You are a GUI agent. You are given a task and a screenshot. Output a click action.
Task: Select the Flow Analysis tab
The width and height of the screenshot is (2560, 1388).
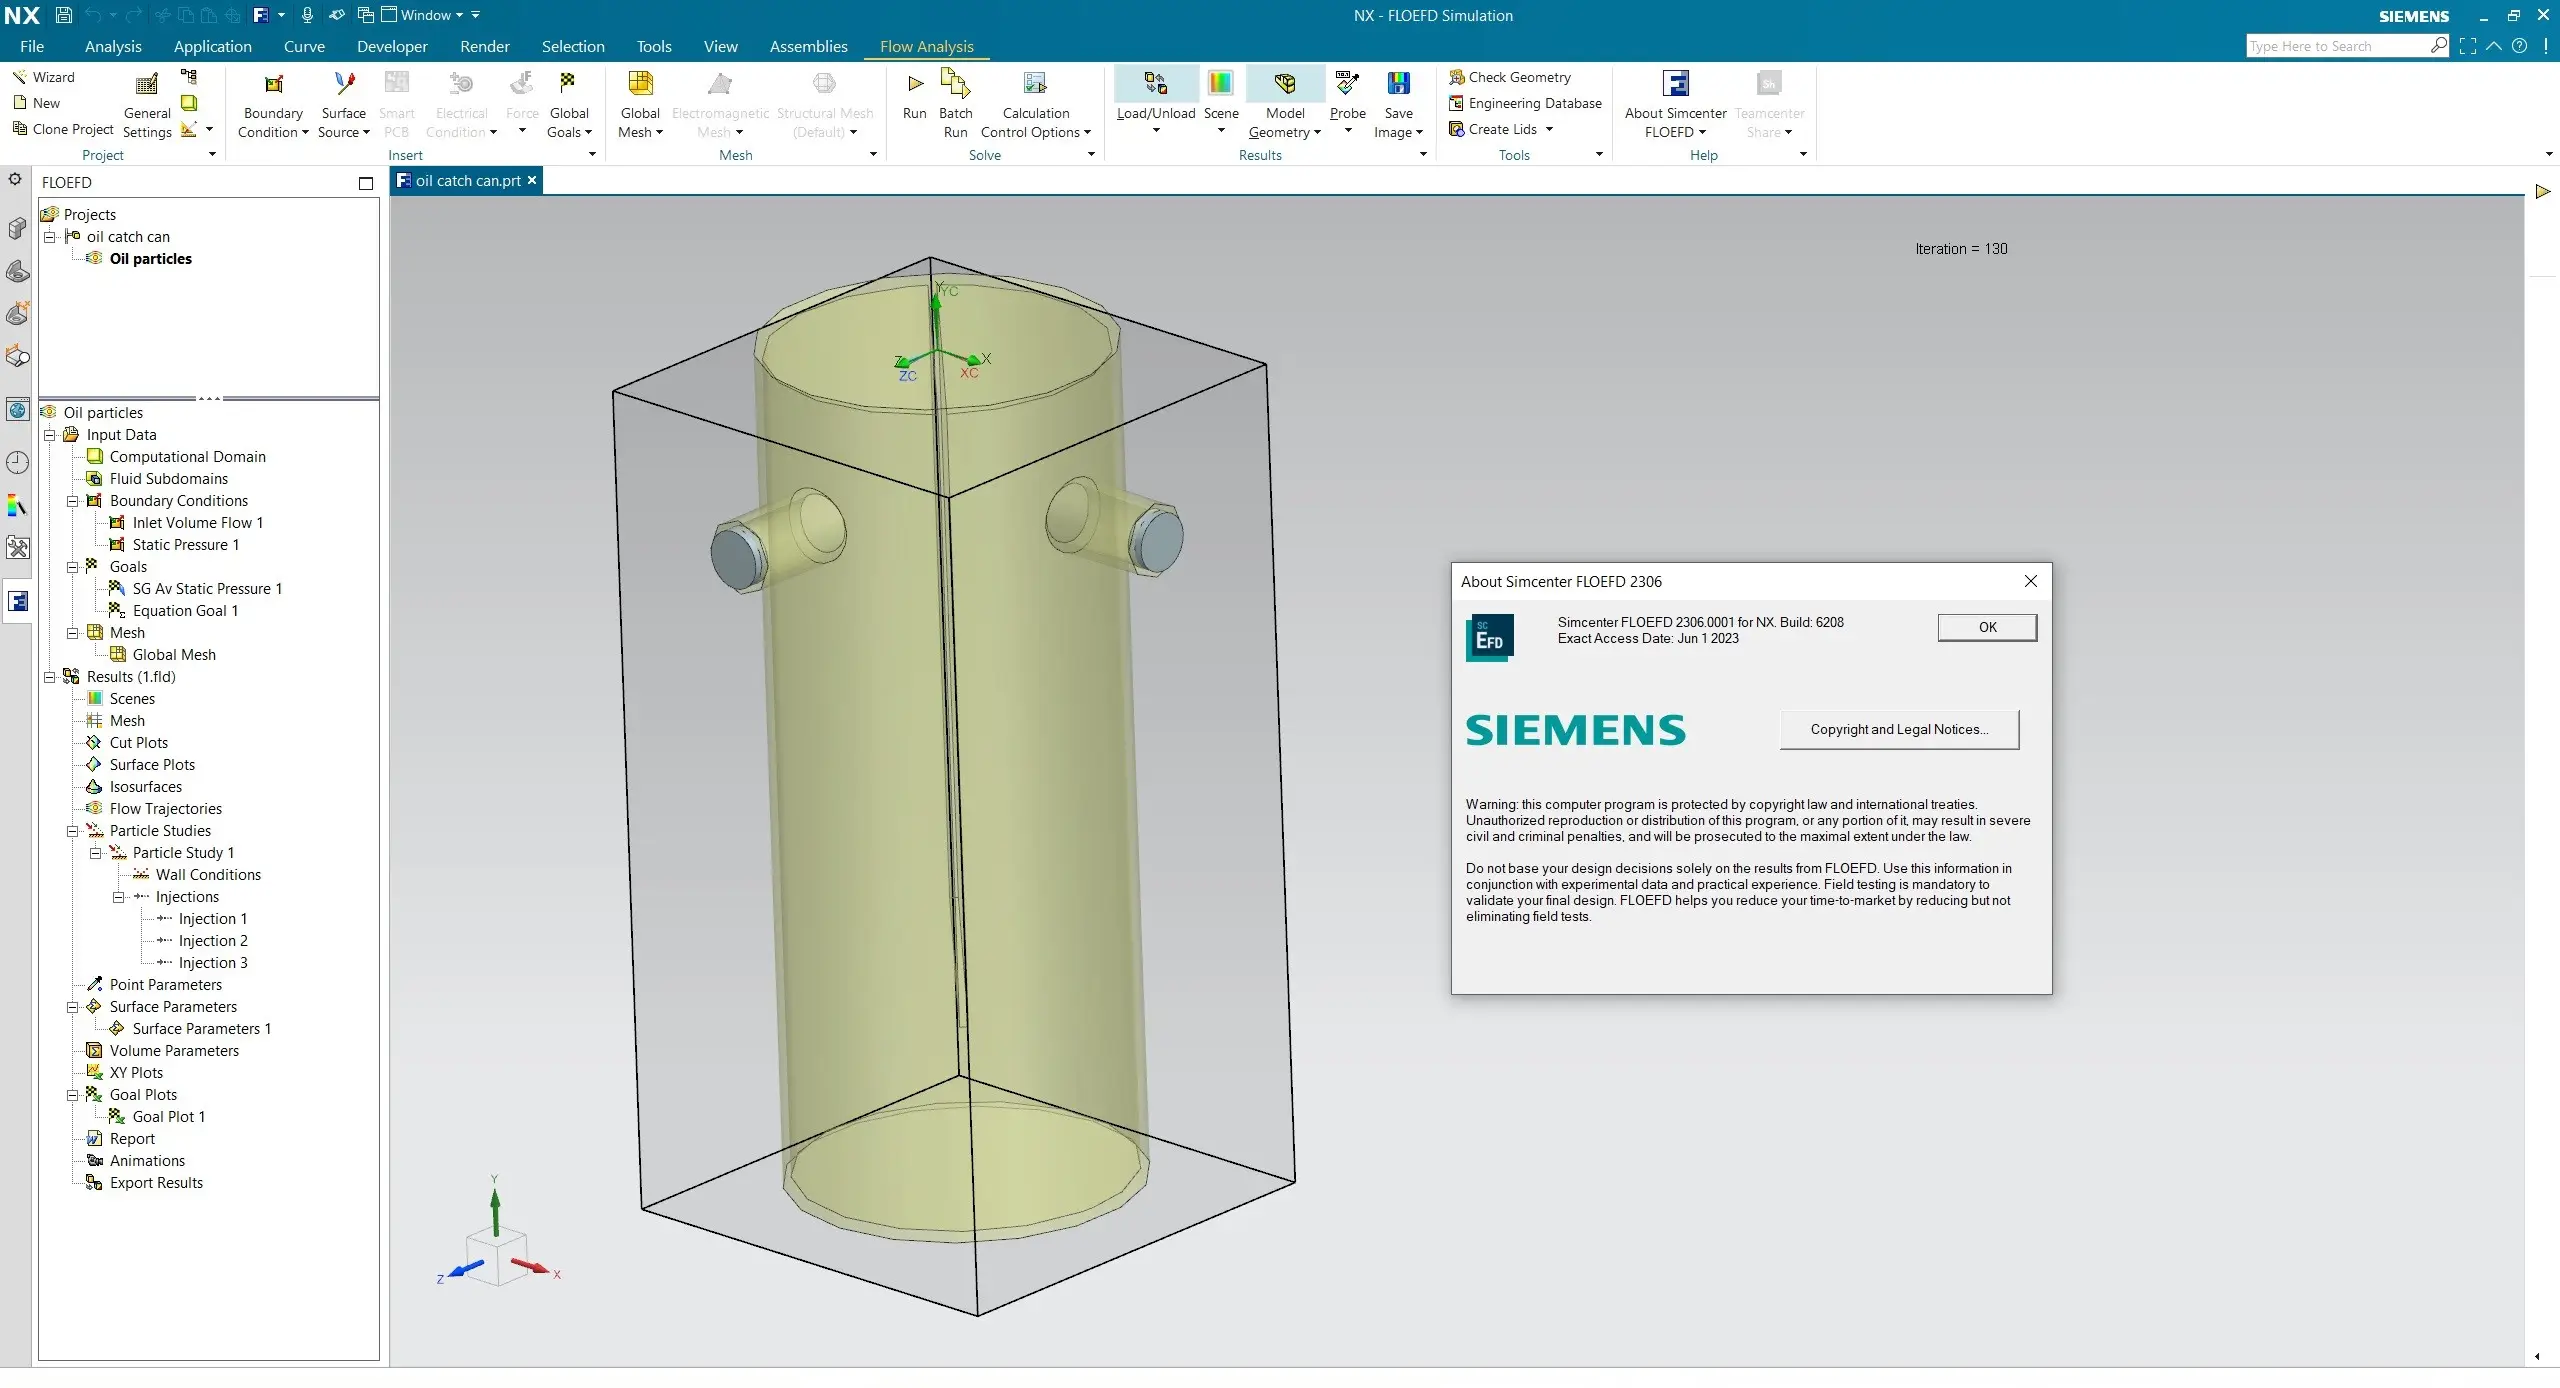(926, 46)
